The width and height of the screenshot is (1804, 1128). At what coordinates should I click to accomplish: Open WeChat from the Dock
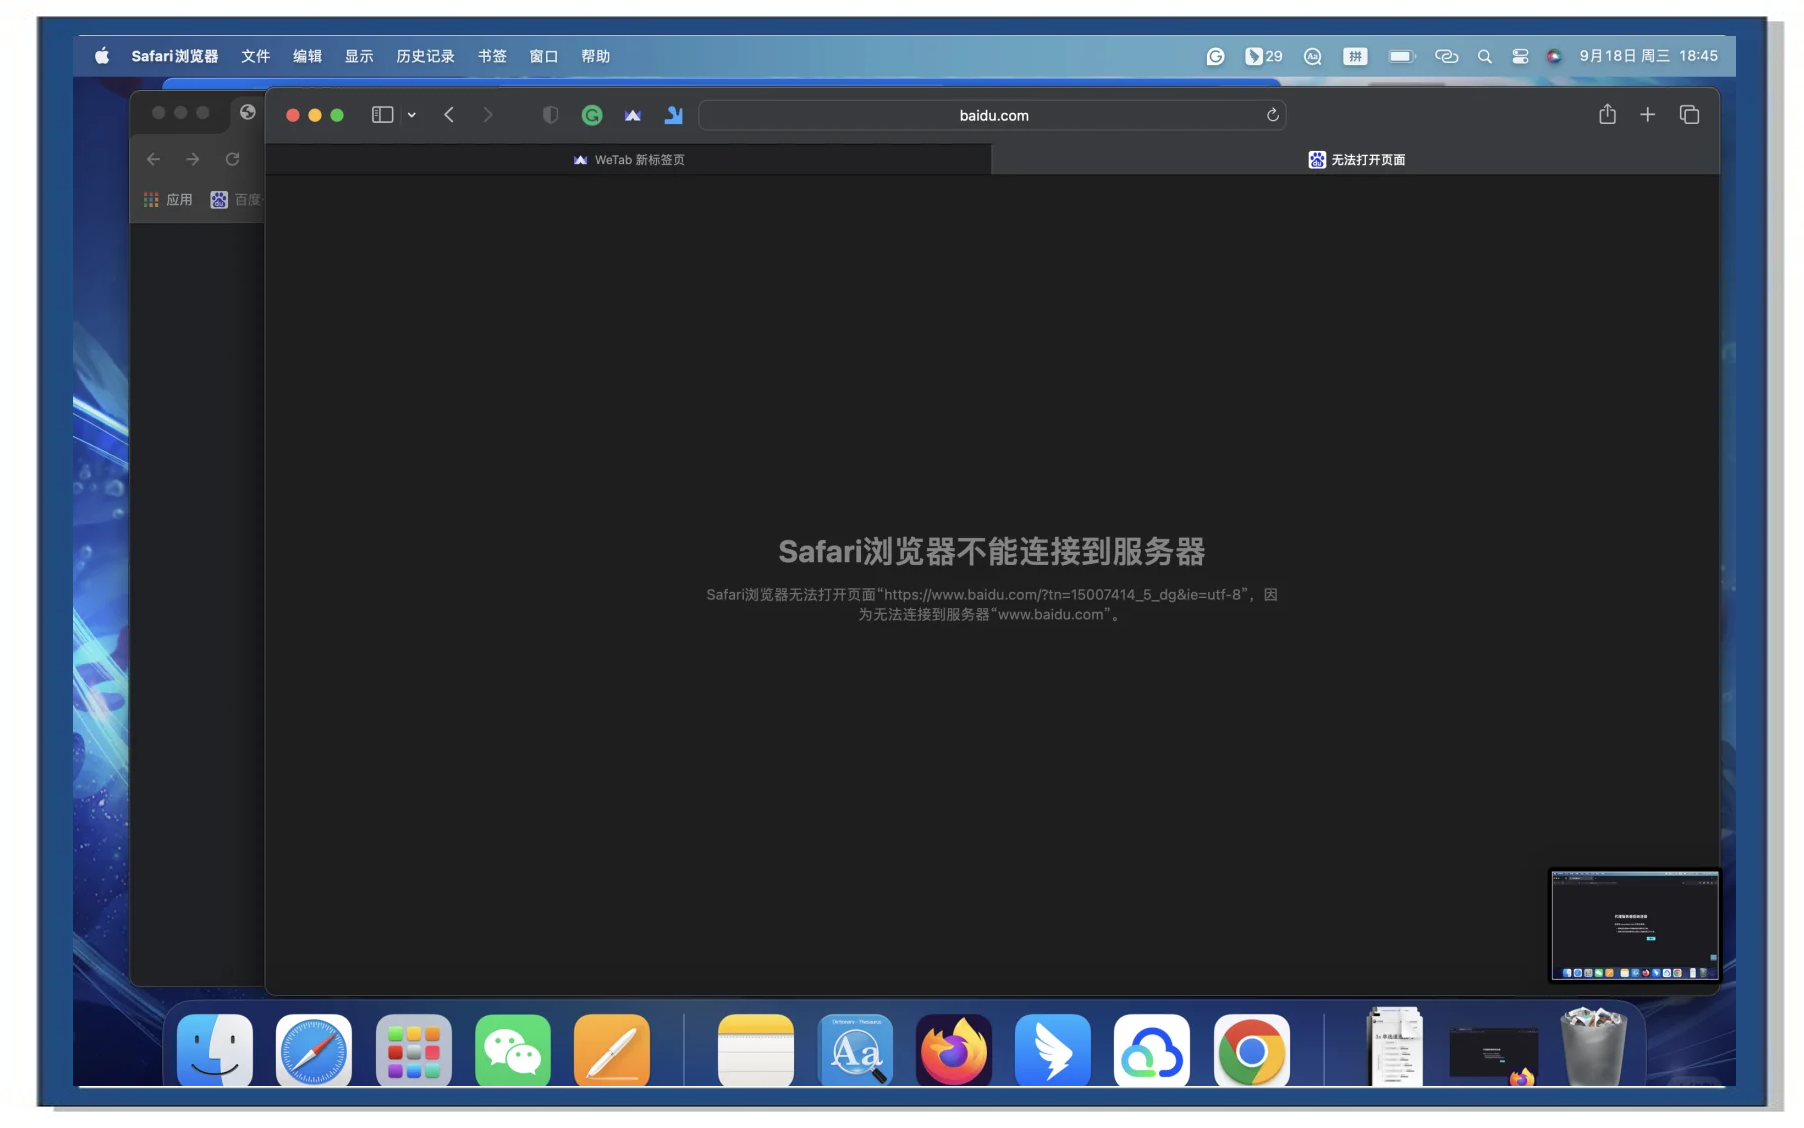[513, 1050]
